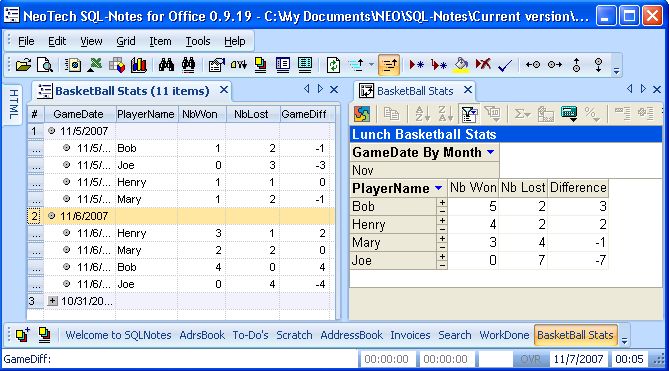This screenshot has height=371, width=669.
Task: Open the Sigma totals dropdown
Action: [522, 114]
